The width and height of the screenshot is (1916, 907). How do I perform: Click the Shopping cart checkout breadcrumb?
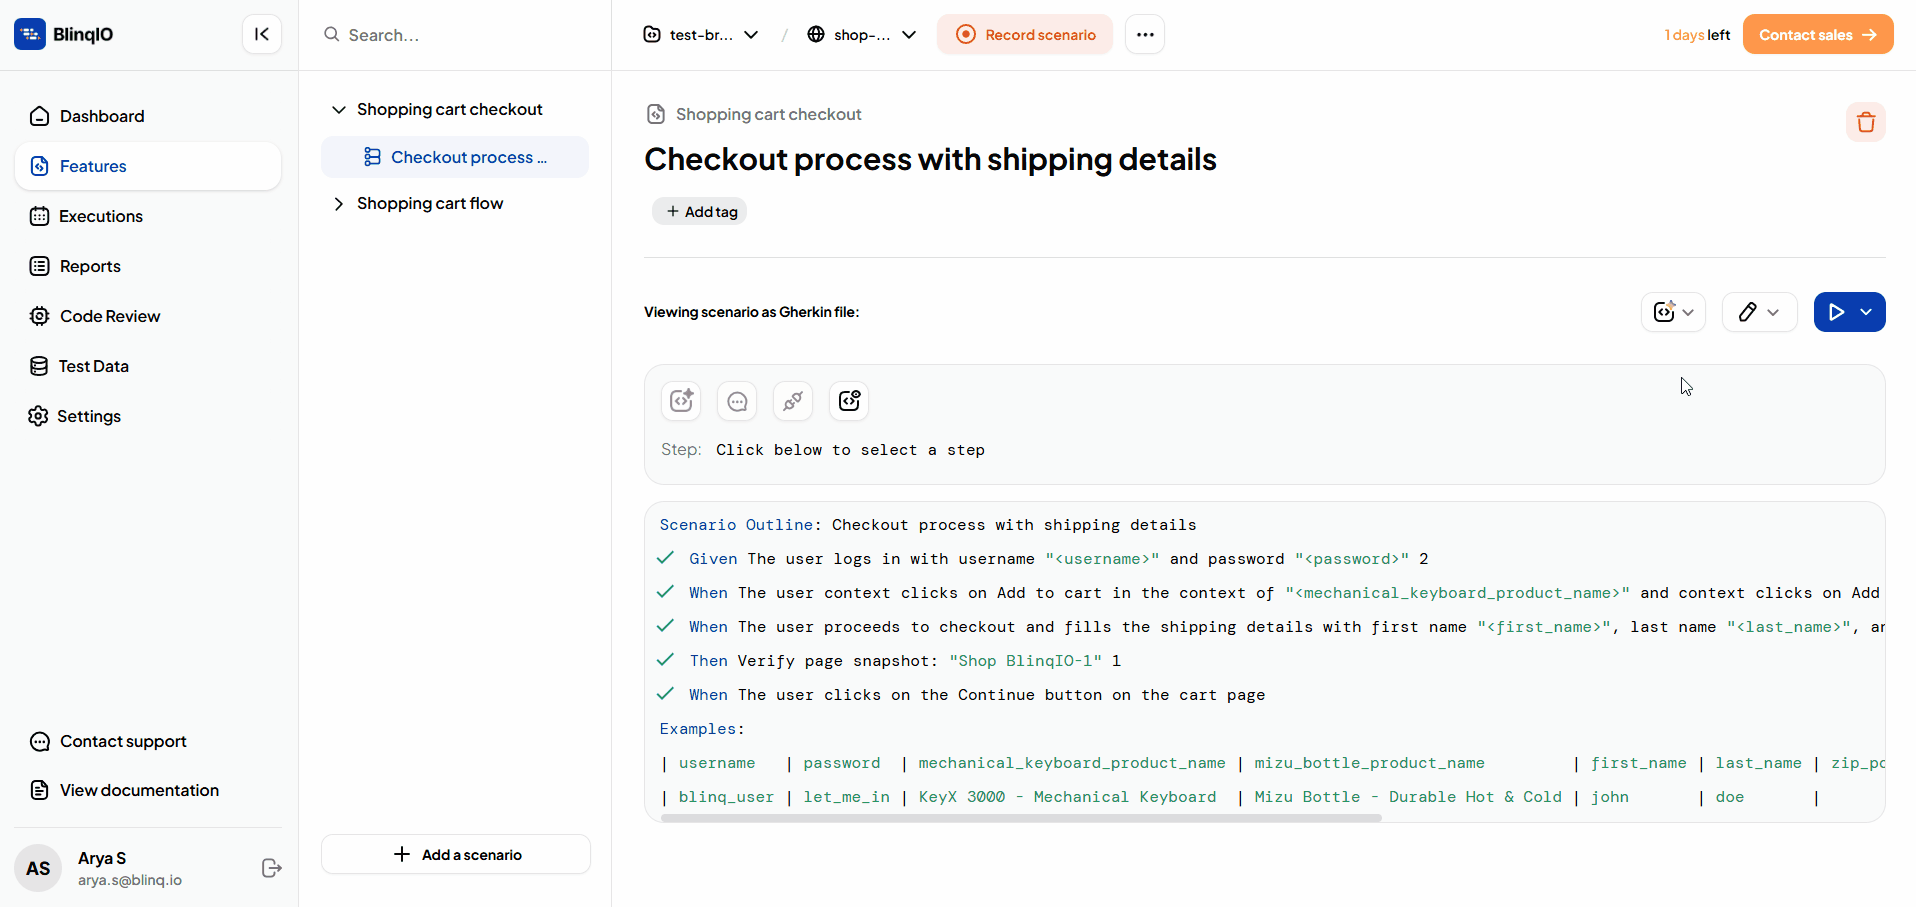point(768,114)
